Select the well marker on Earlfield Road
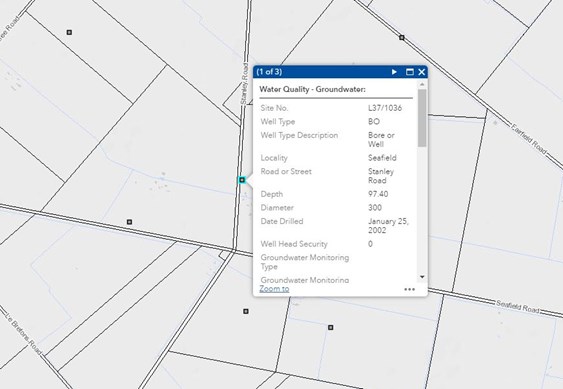The image size is (563, 389). [402, 37]
